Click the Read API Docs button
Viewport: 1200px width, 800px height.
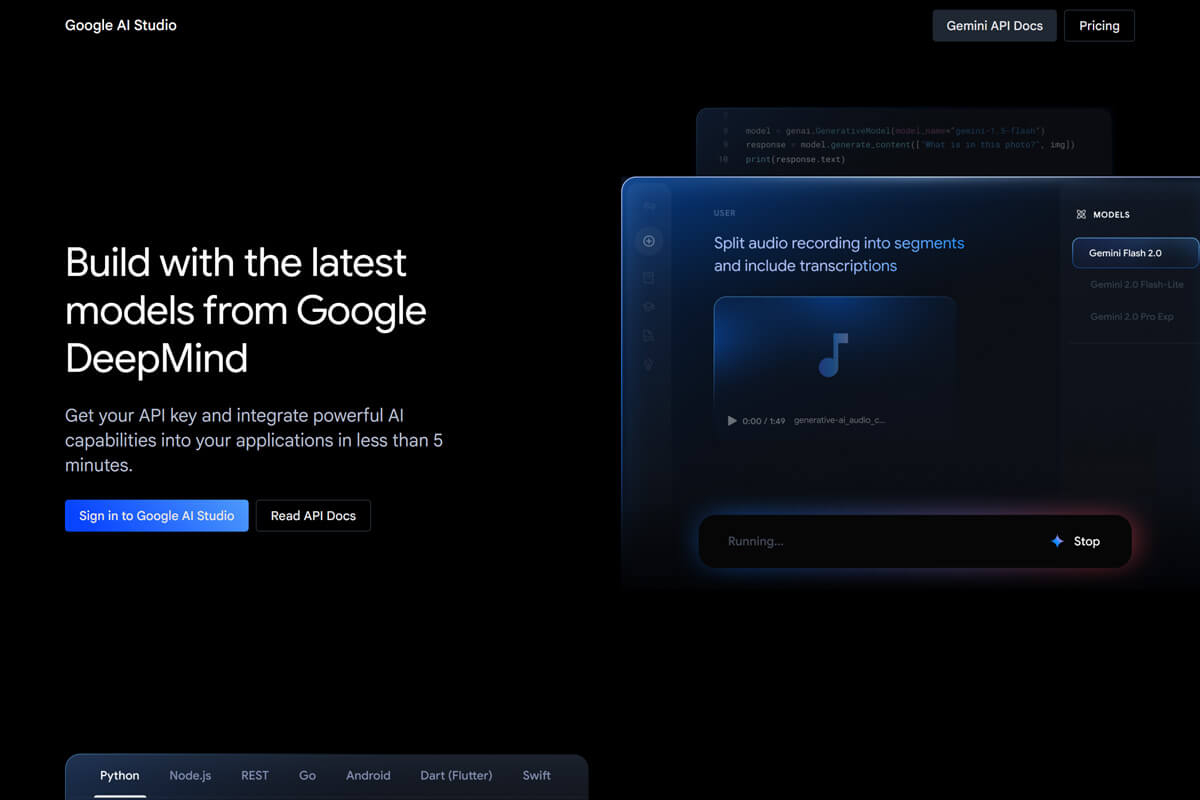point(313,516)
